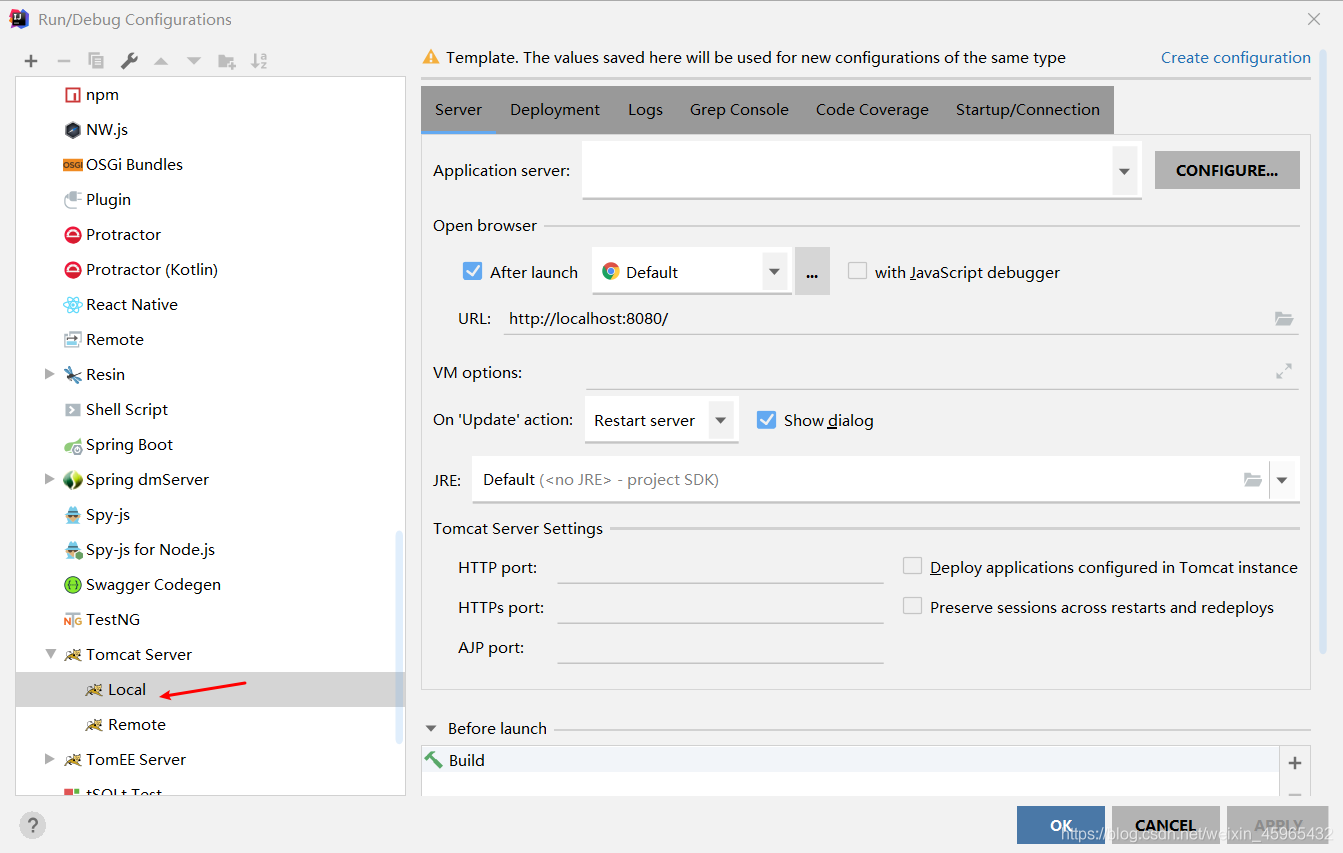Click the Add New Configuration plus icon
This screenshot has height=853, width=1343.
[x=31, y=61]
